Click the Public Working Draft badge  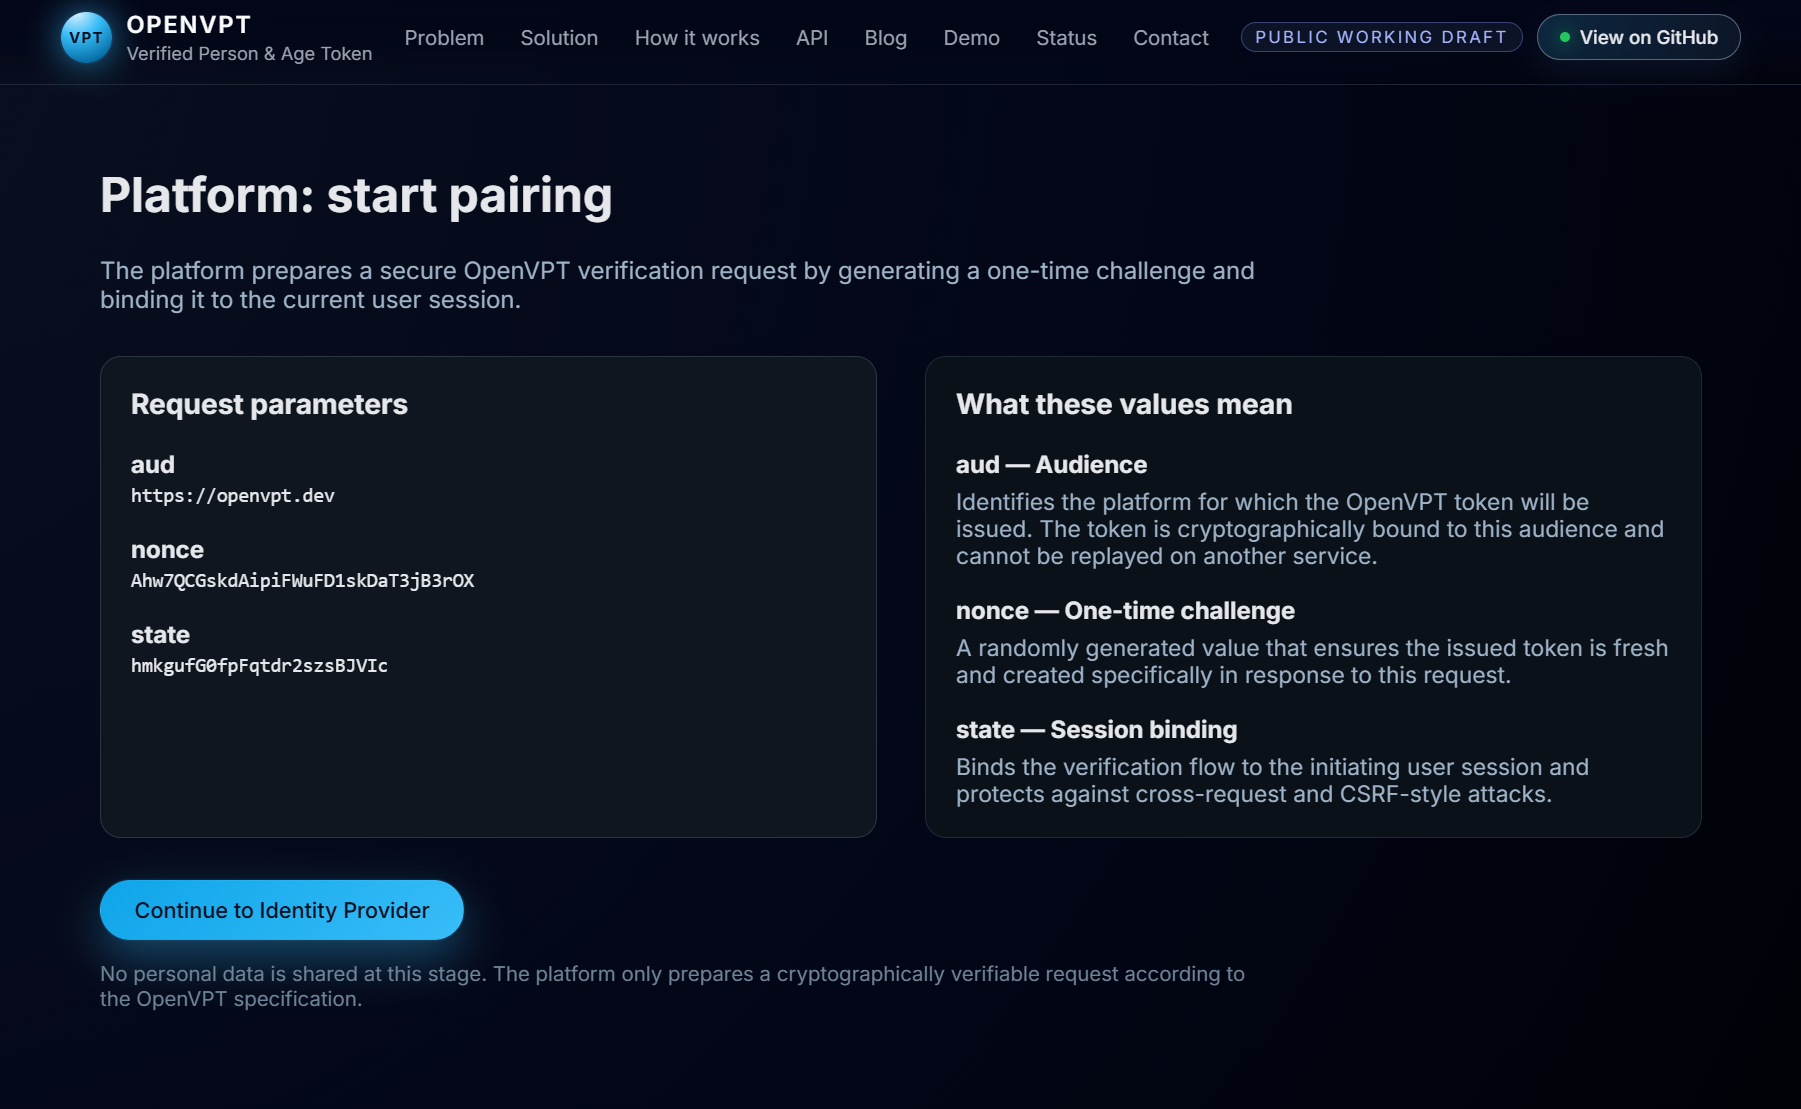coord(1381,37)
